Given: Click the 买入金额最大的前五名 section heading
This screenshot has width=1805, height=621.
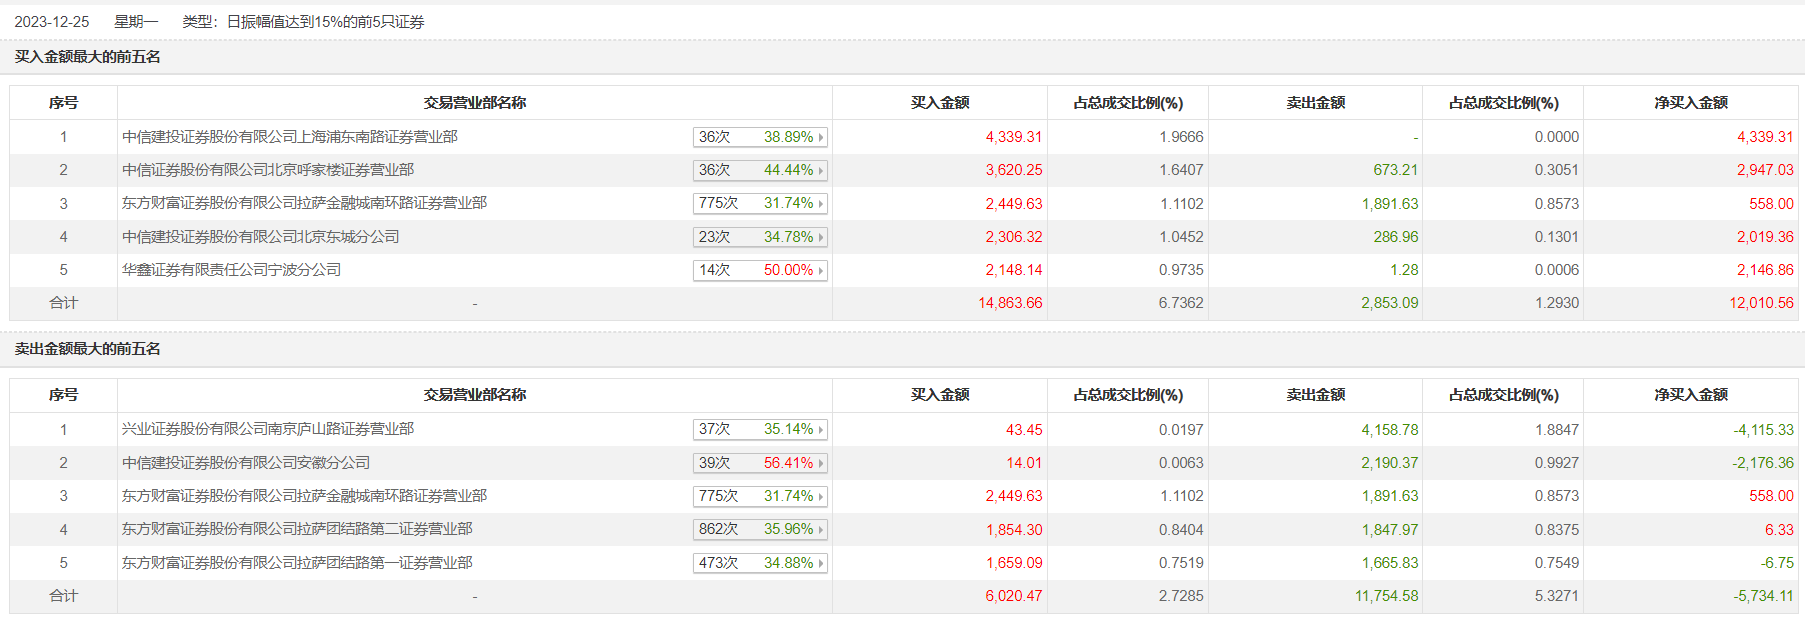Looking at the screenshot, I should tap(88, 57).
